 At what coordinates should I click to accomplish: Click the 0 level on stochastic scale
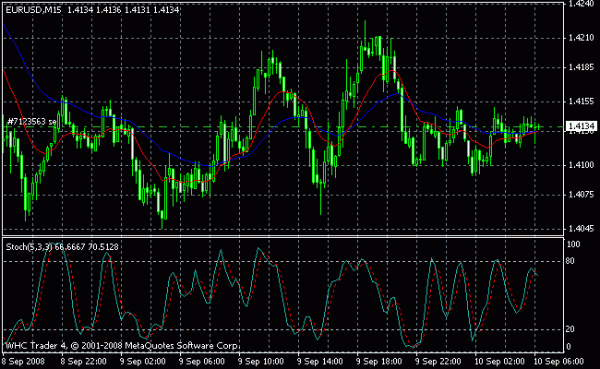(x=568, y=346)
